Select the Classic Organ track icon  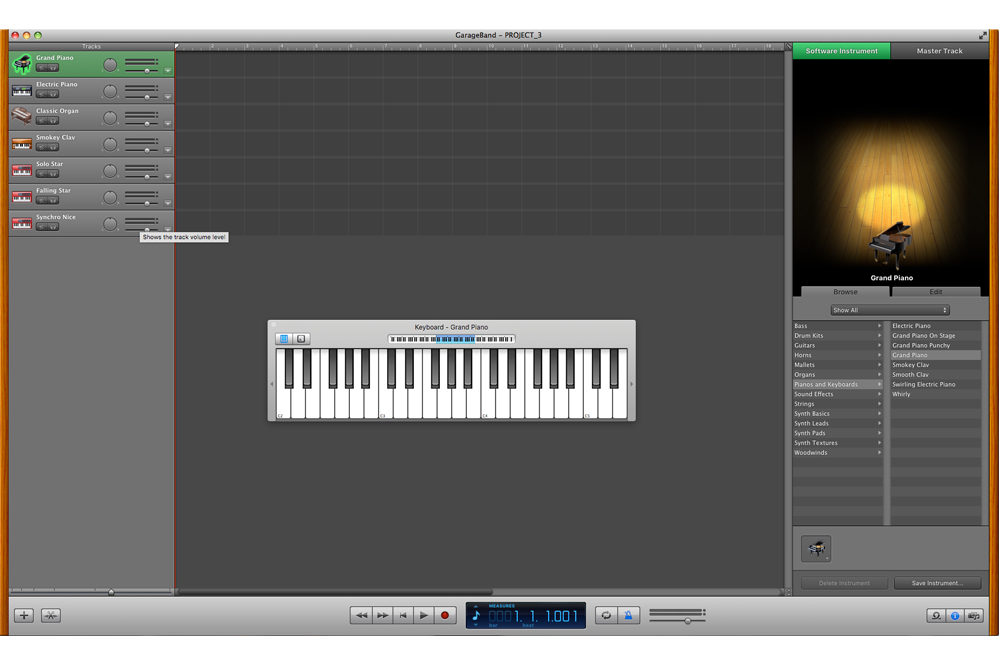[x=22, y=116]
